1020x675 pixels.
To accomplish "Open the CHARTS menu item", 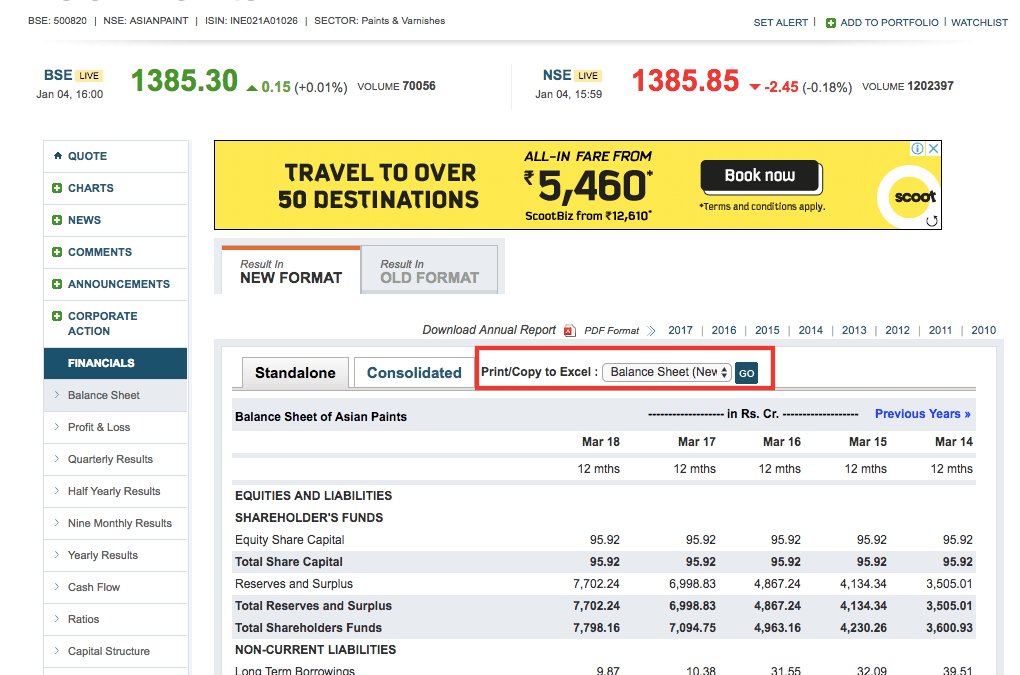I will point(115,188).
